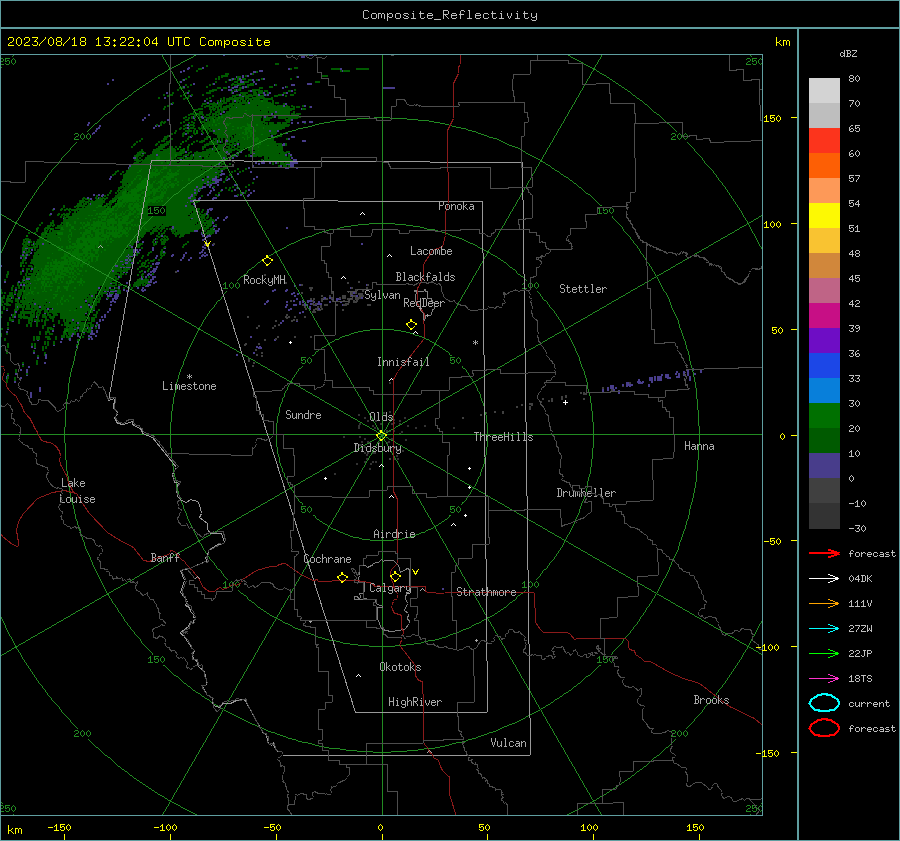Click the red forecast ellipse legend icon
This screenshot has height=841, width=900.
pyautogui.click(x=824, y=727)
